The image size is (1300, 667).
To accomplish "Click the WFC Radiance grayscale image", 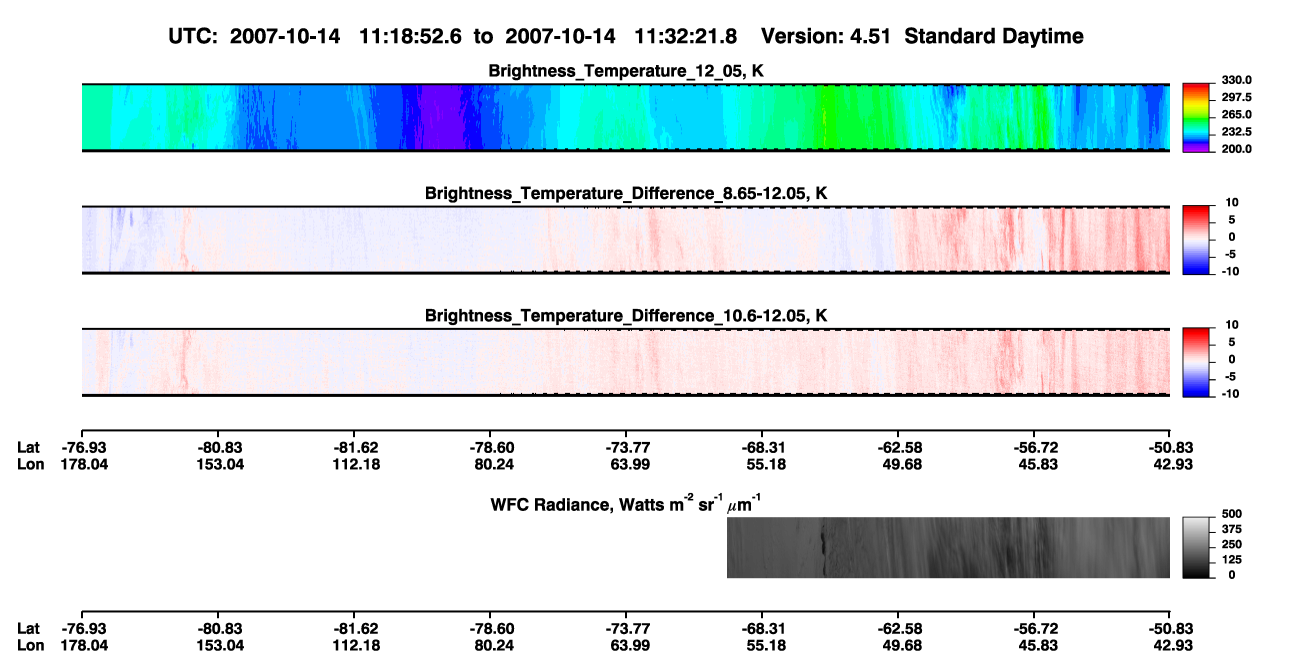I will tap(948, 547).
